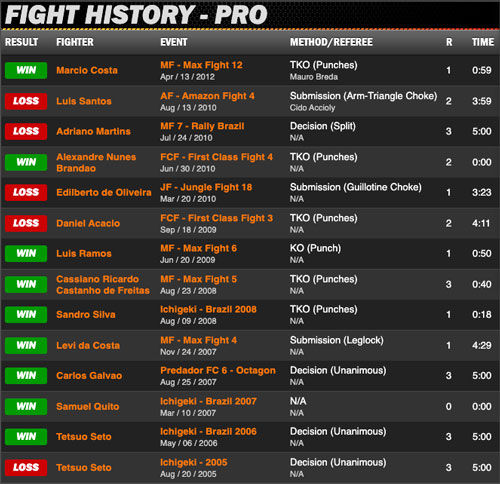Viewport: 500px width, 484px height.
Task: Open Carlos Galvao fighter link
Action: 89,376
